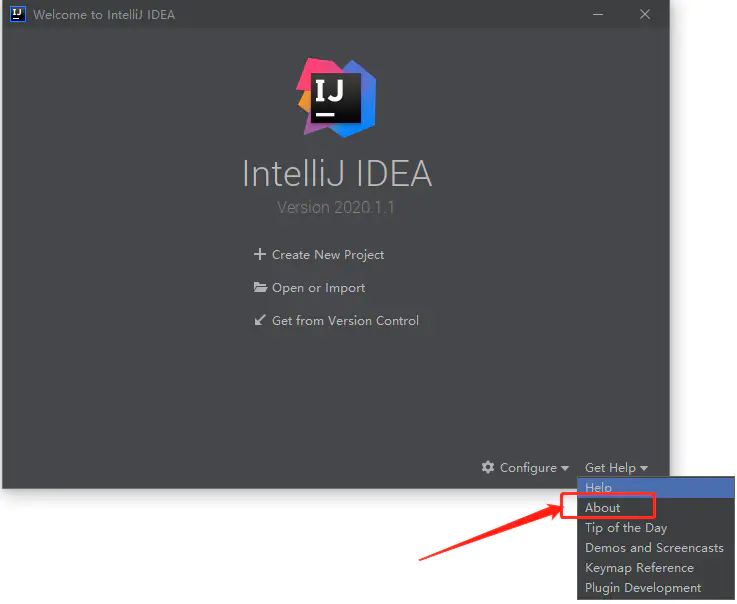Screen dimensions: 737x604
Task: Click the IntelliJ IDEA heading text
Action: (337, 173)
